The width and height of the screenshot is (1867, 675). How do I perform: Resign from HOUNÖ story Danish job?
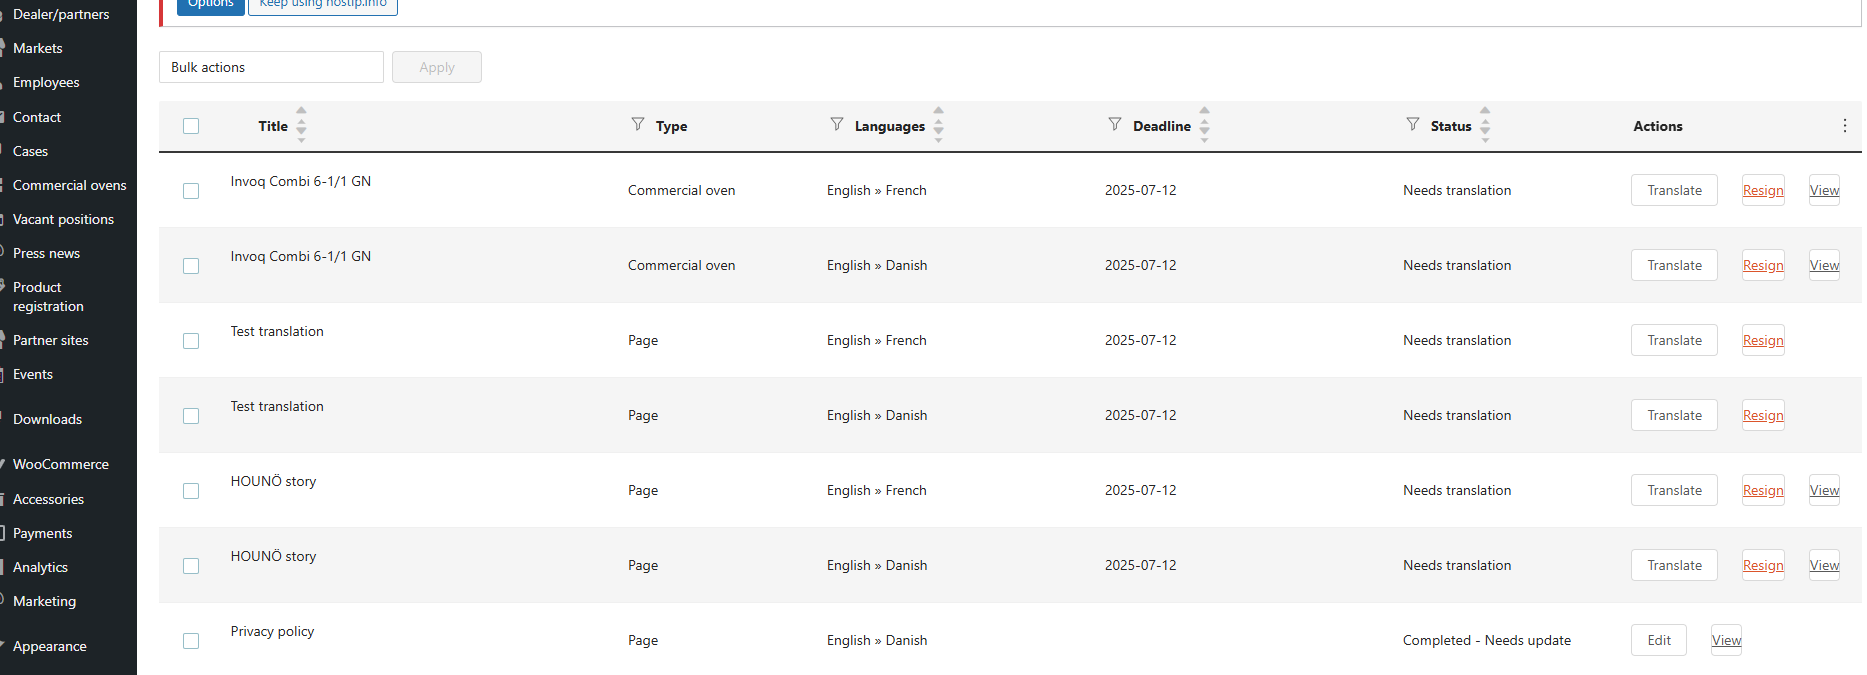[x=1763, y=565]
